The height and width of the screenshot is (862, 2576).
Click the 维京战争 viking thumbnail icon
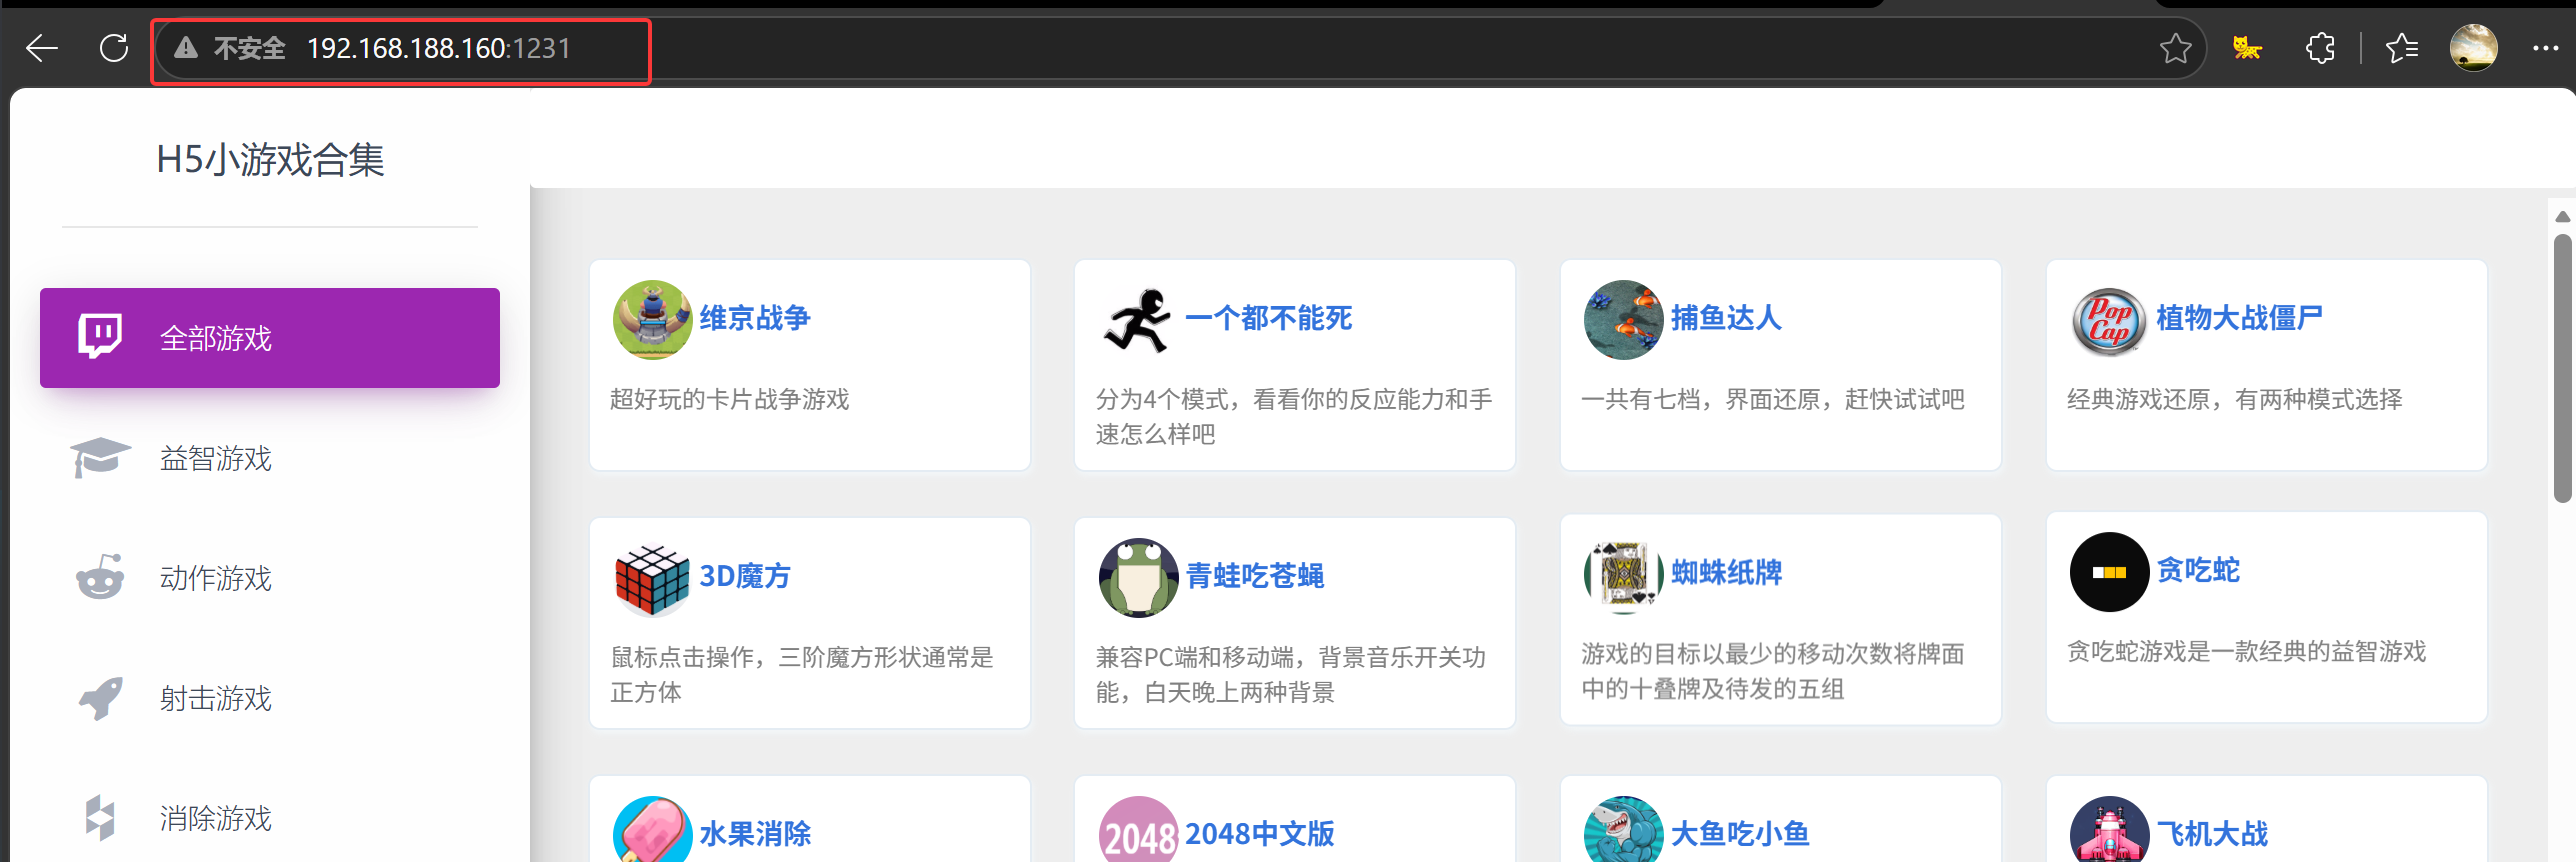(x=652, y=320)
